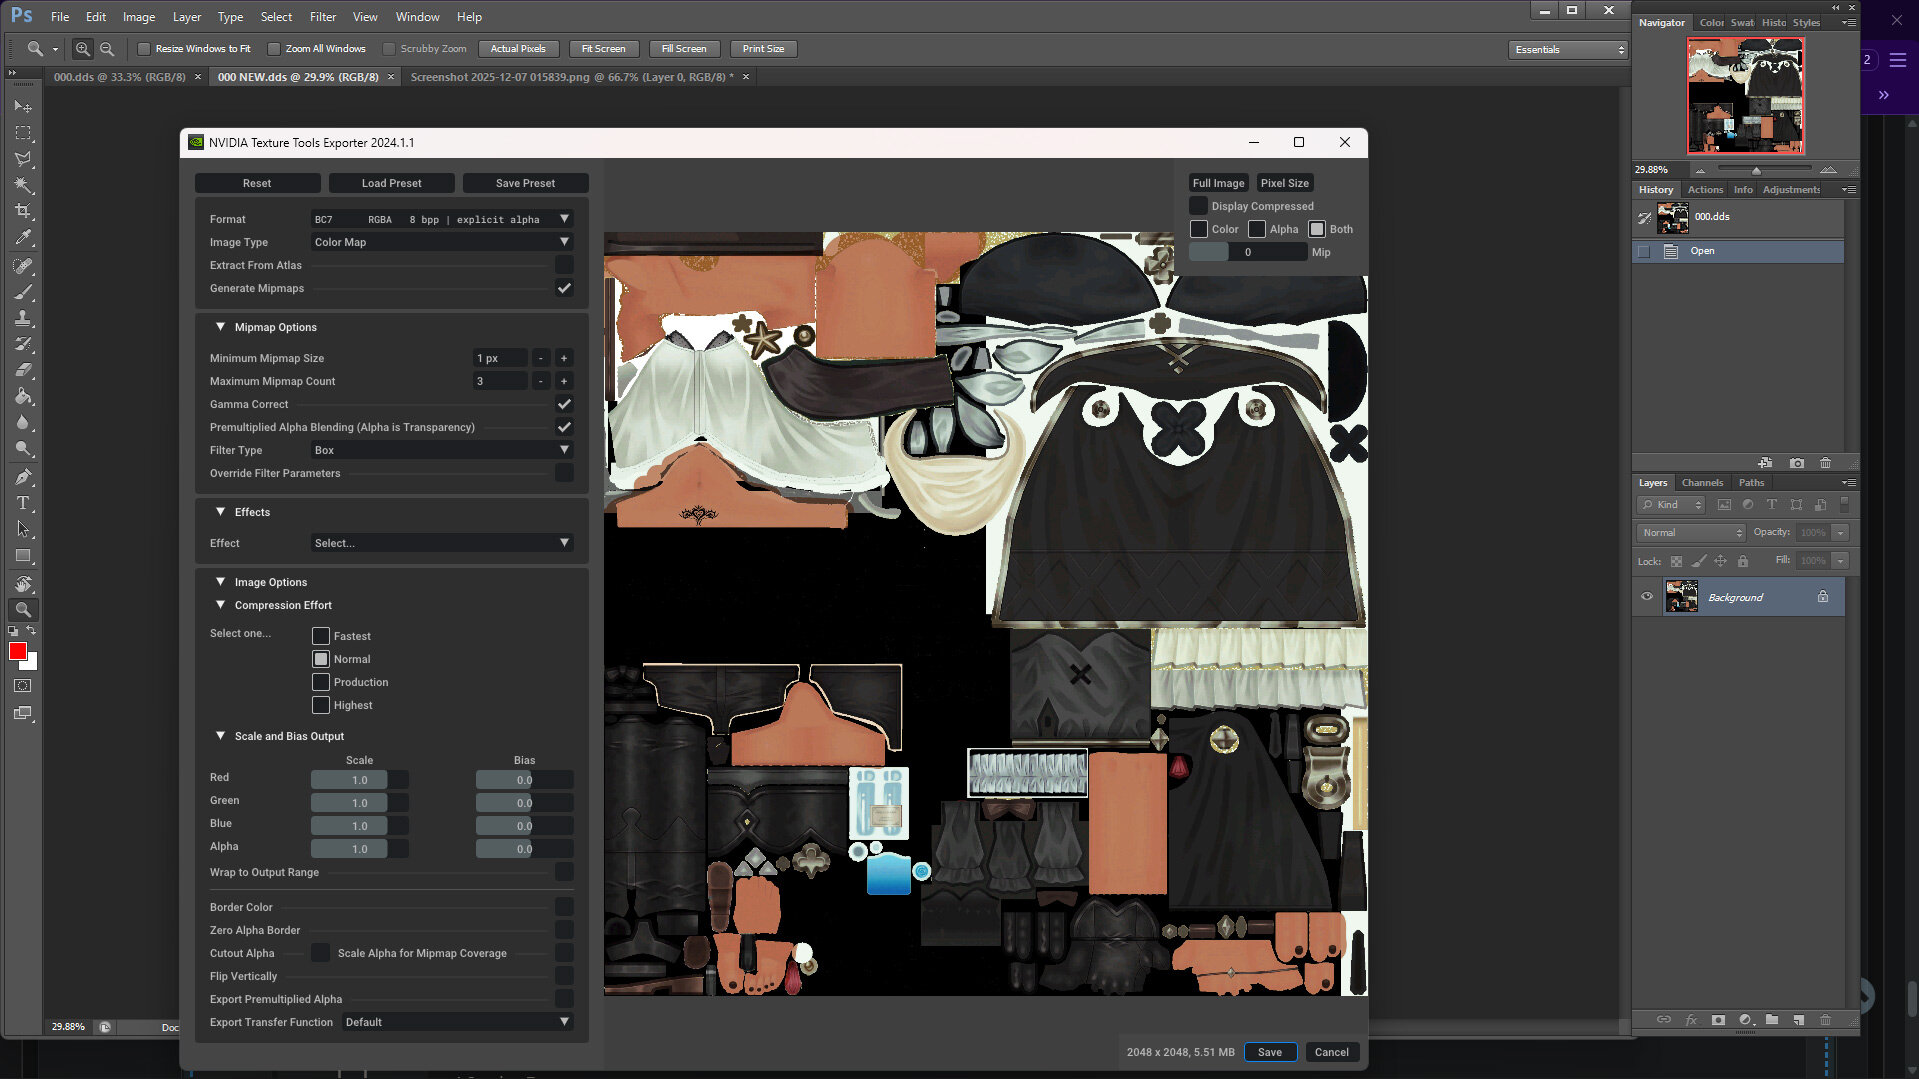The image size is (1919, 1079).
Task: Open the Export Transfer Function dropdown
Action: [458, 1022]
